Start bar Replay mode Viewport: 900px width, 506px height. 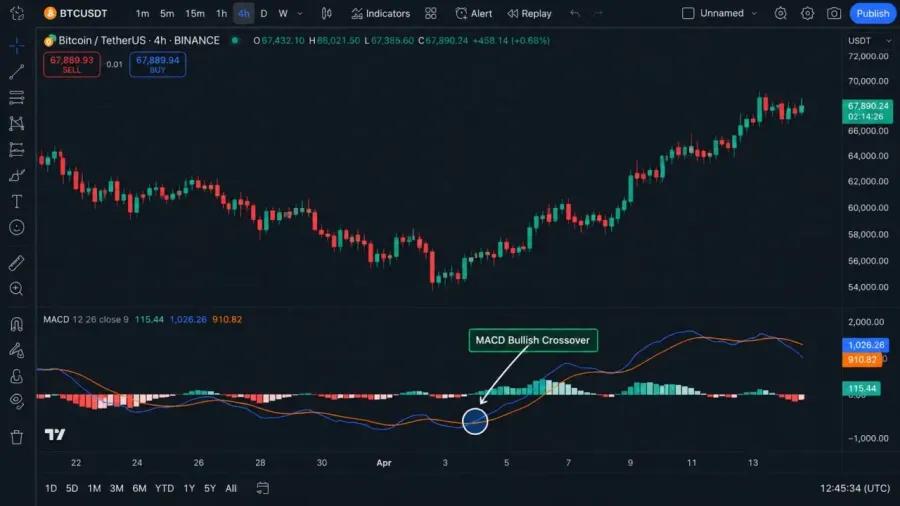[529, 13]
